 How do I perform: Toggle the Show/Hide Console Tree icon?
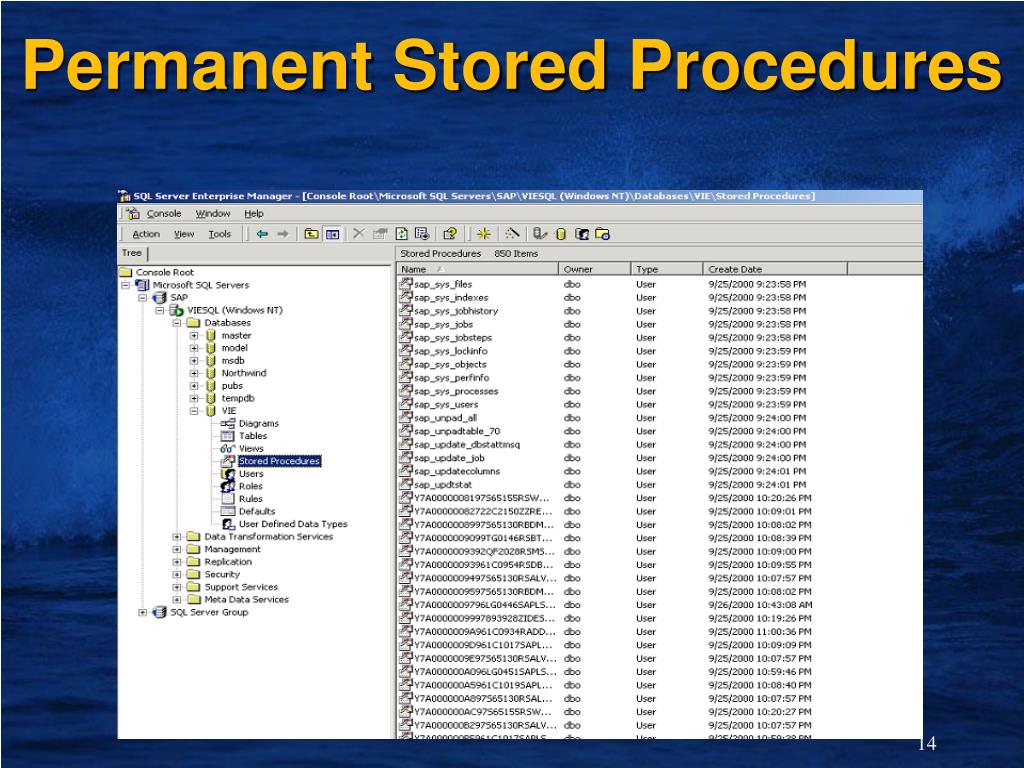333,234
